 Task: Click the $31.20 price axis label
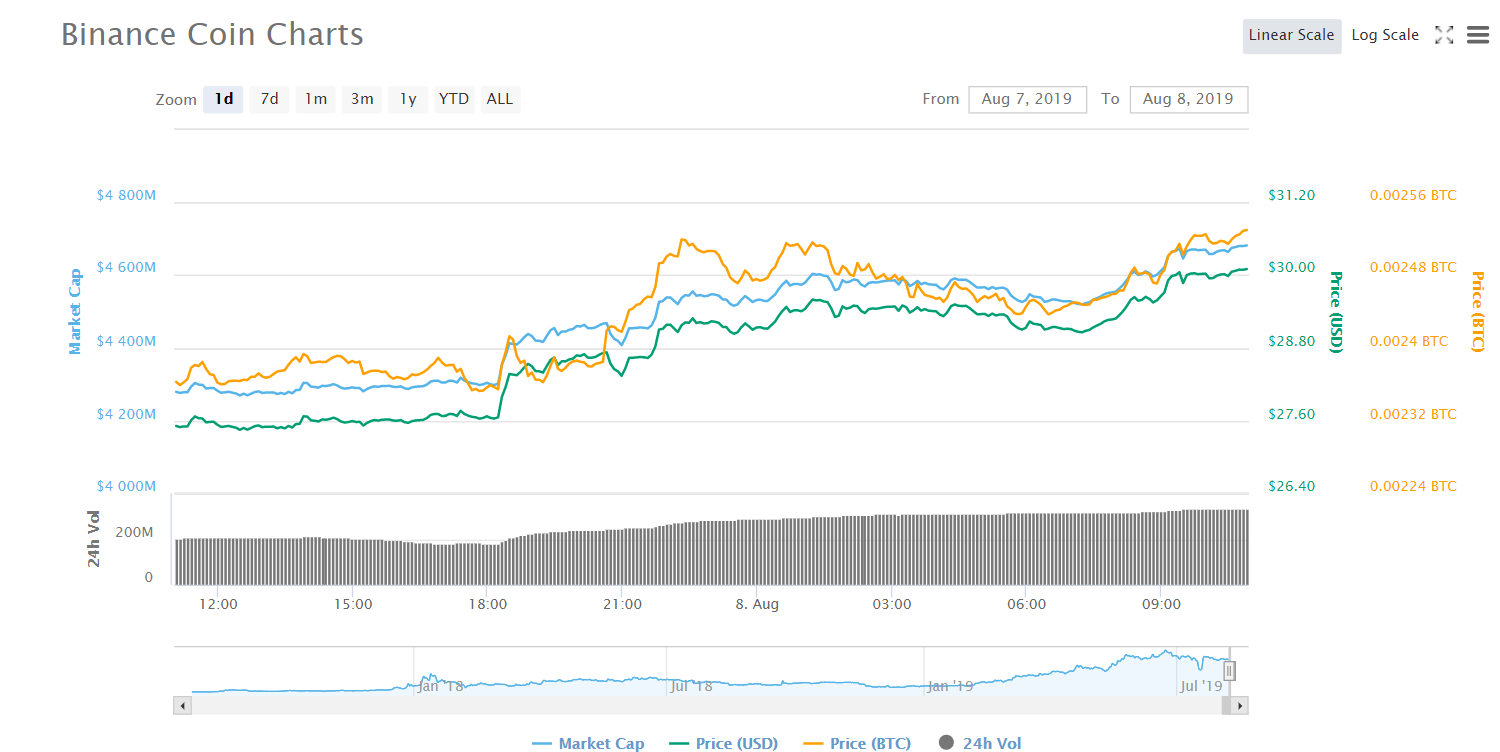1291,195
